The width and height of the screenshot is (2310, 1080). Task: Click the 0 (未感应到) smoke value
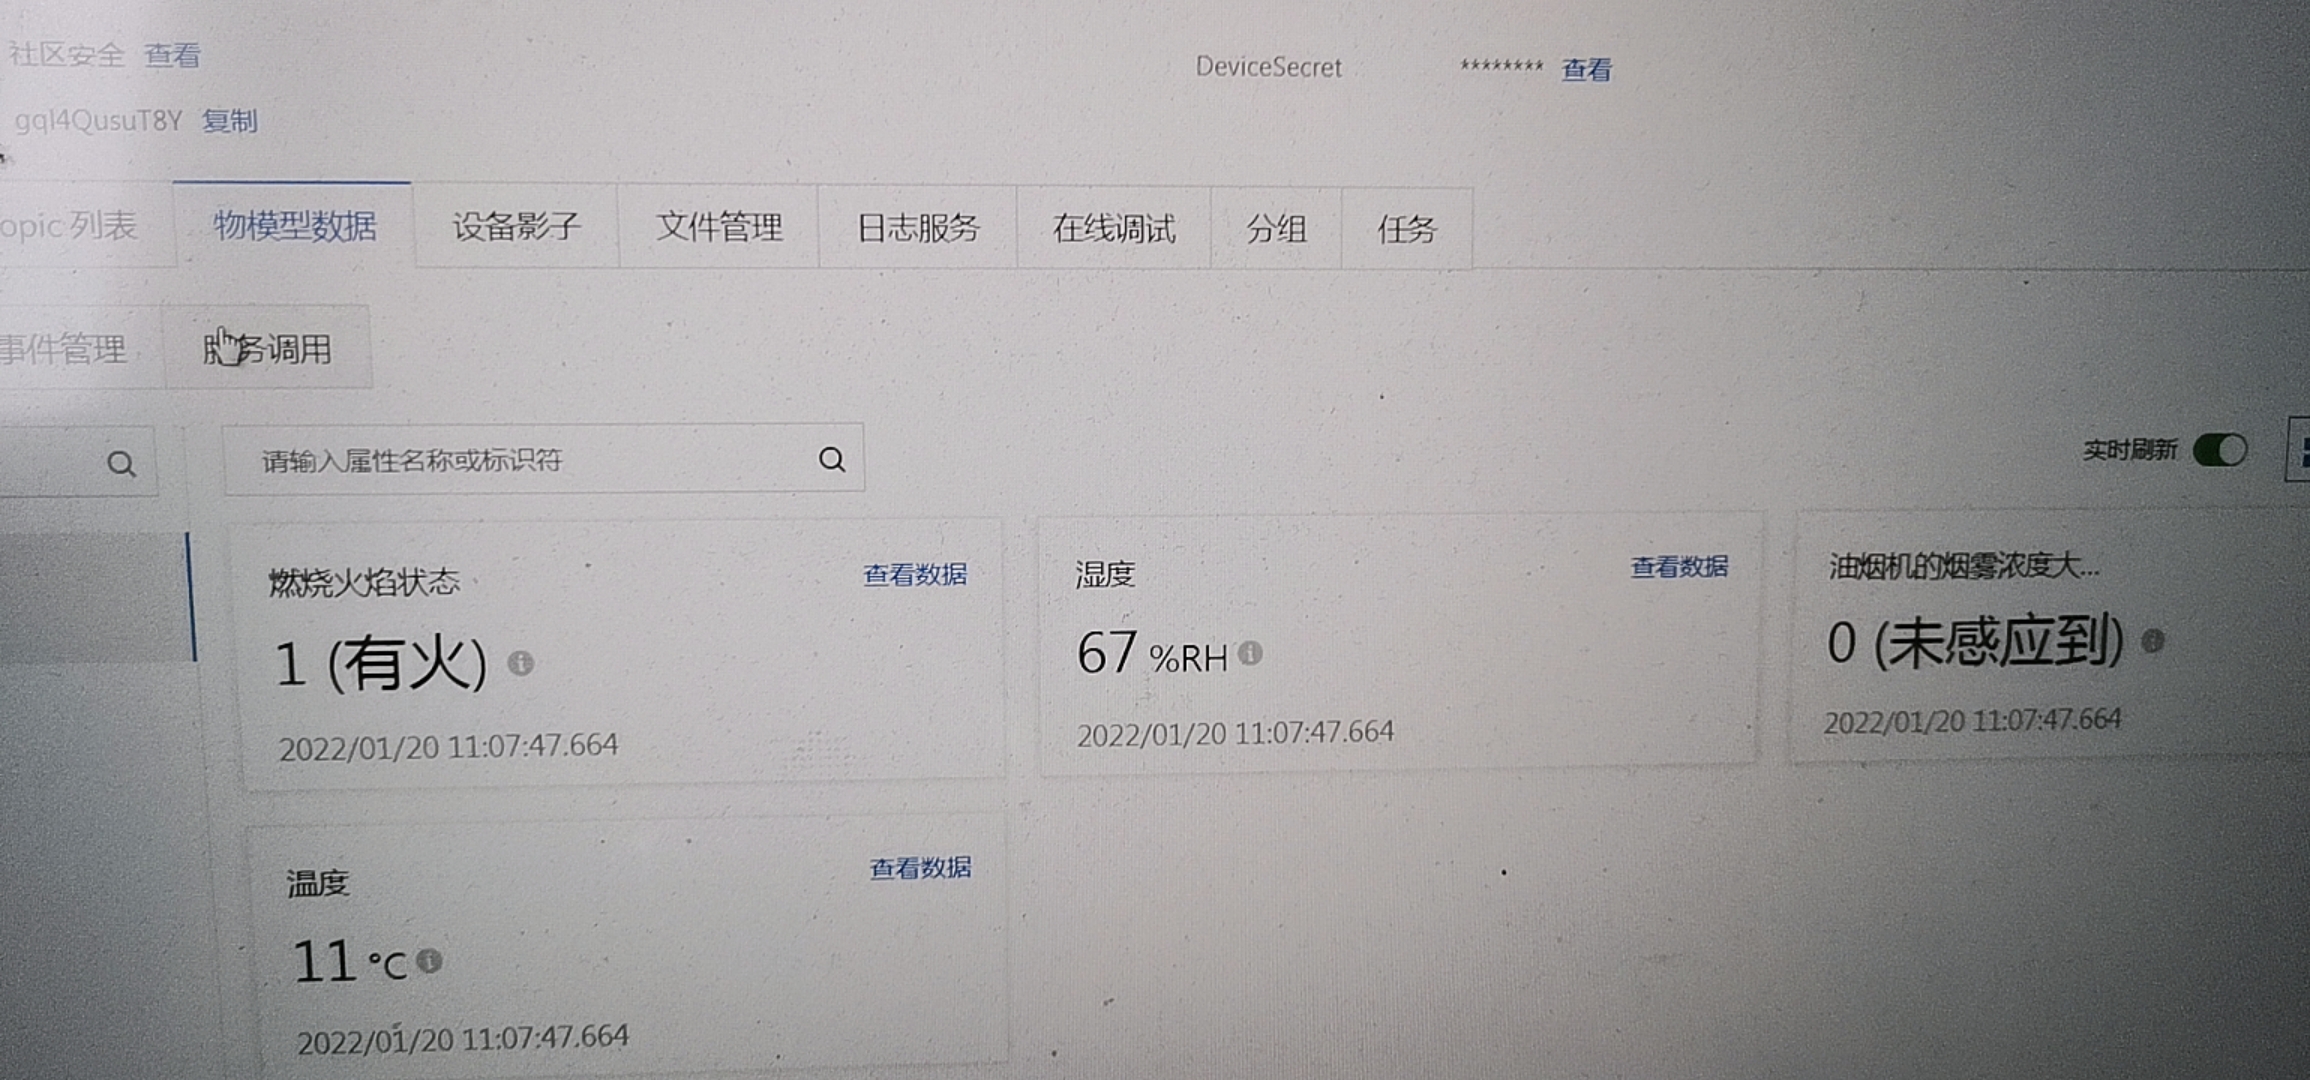1975,642
